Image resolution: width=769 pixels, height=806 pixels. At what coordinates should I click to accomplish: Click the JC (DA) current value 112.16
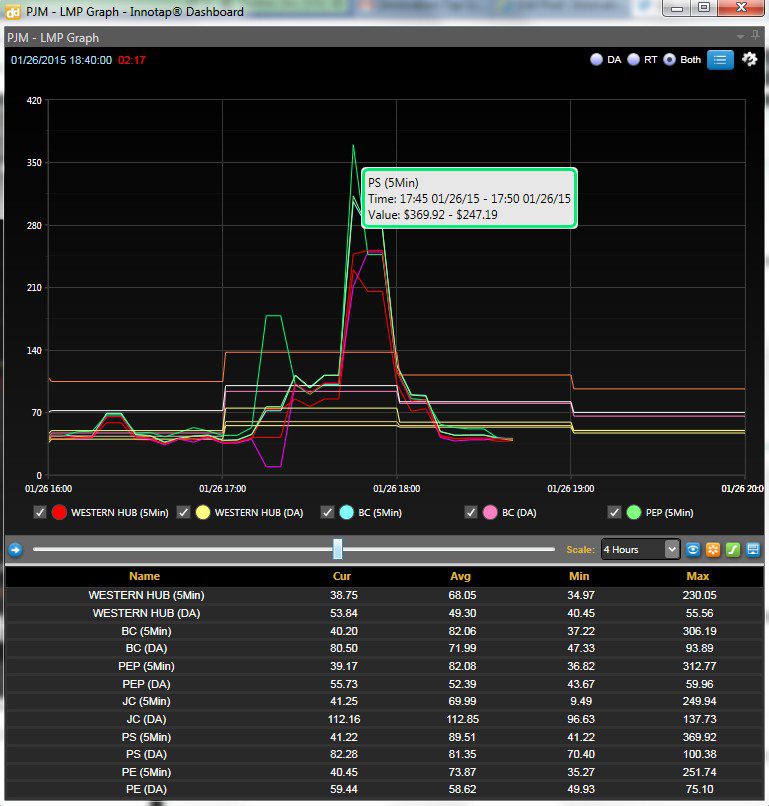(x=344, y=720)
